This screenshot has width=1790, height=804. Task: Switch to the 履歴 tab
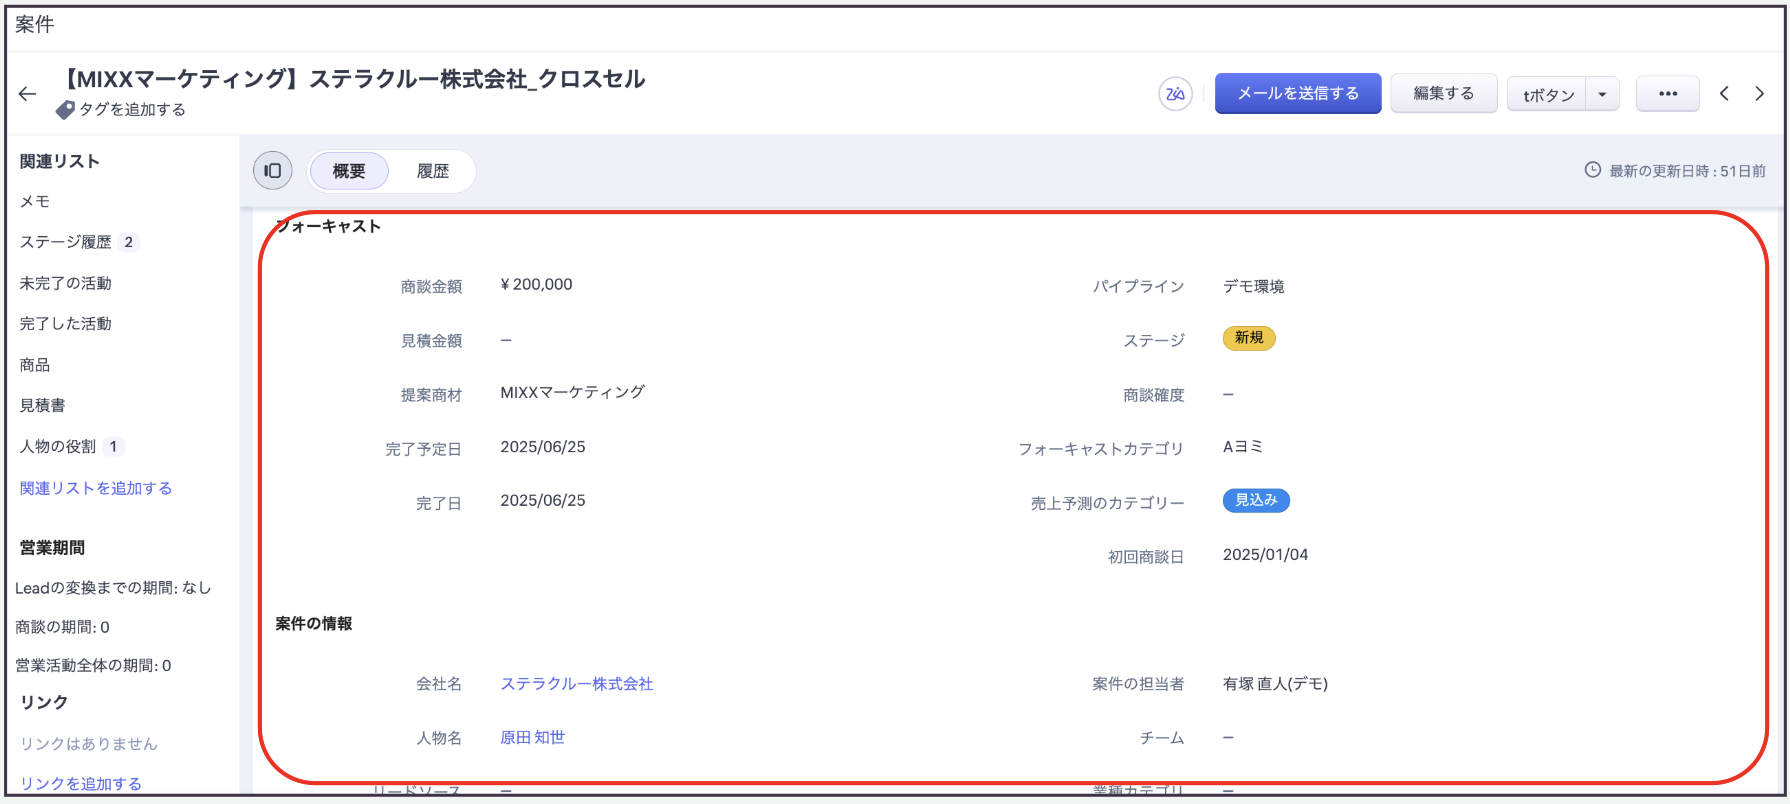(x=432, y=171)
